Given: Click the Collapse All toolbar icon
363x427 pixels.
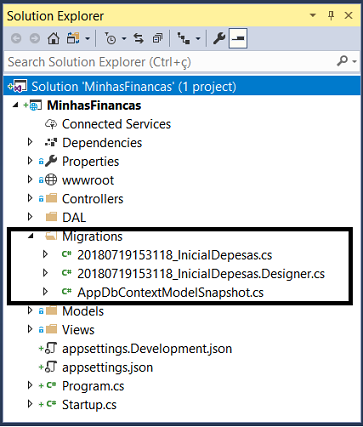Looking at the screenshot, I should pyautogui.click(x=157, y=39).
